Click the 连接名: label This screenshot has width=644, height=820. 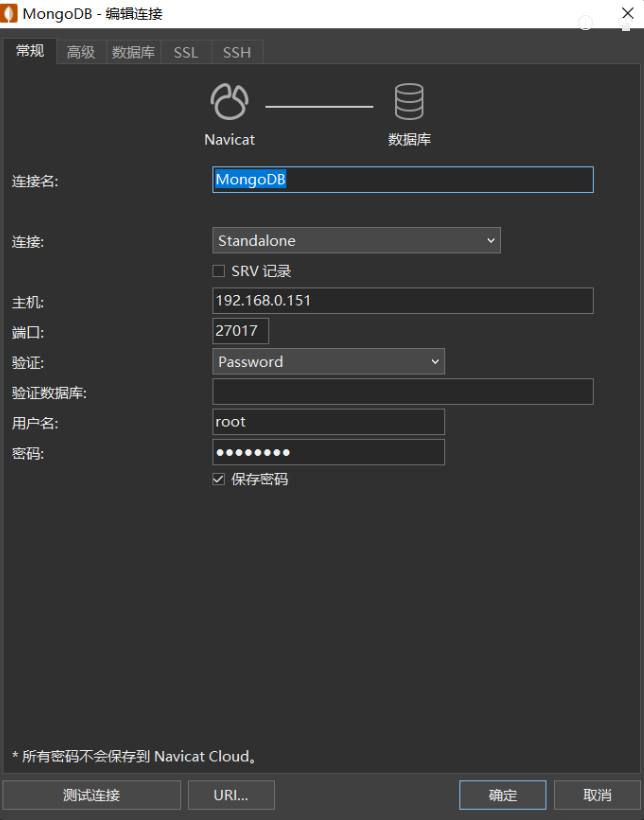pyautogui.click(x=35, y=181)
